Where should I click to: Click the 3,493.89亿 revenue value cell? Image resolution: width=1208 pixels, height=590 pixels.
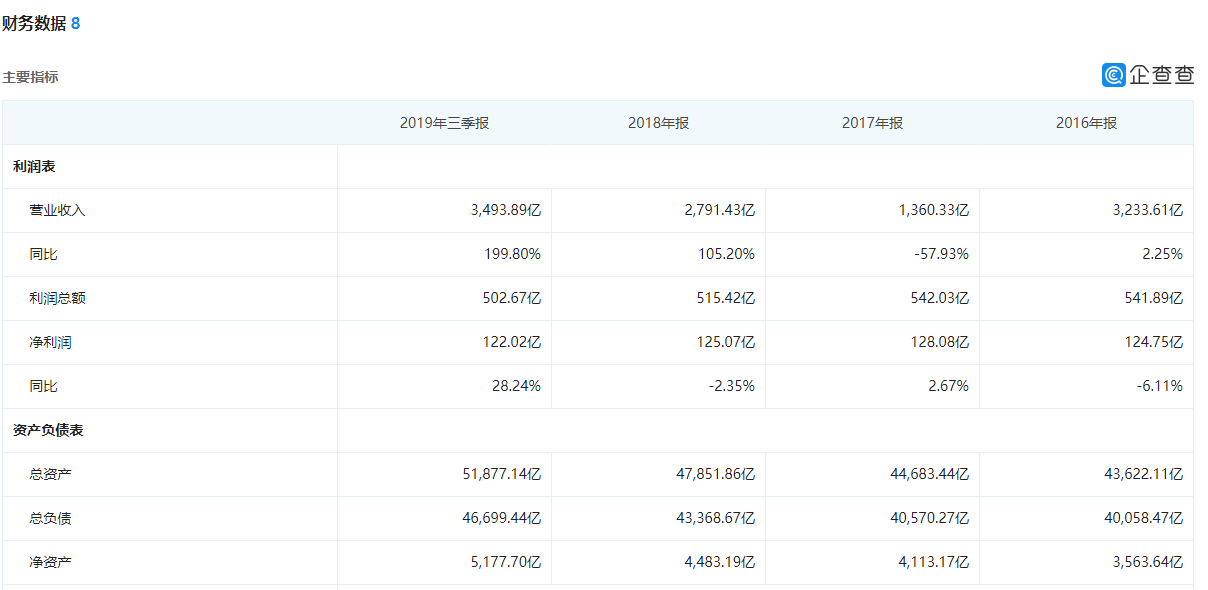[x=505, y=210]
